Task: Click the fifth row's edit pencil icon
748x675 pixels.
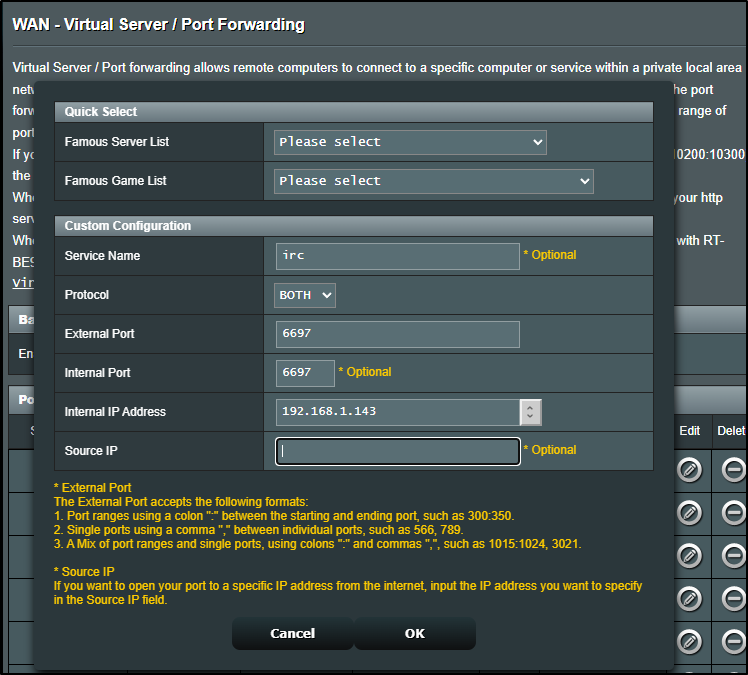Action: (689, 641)
